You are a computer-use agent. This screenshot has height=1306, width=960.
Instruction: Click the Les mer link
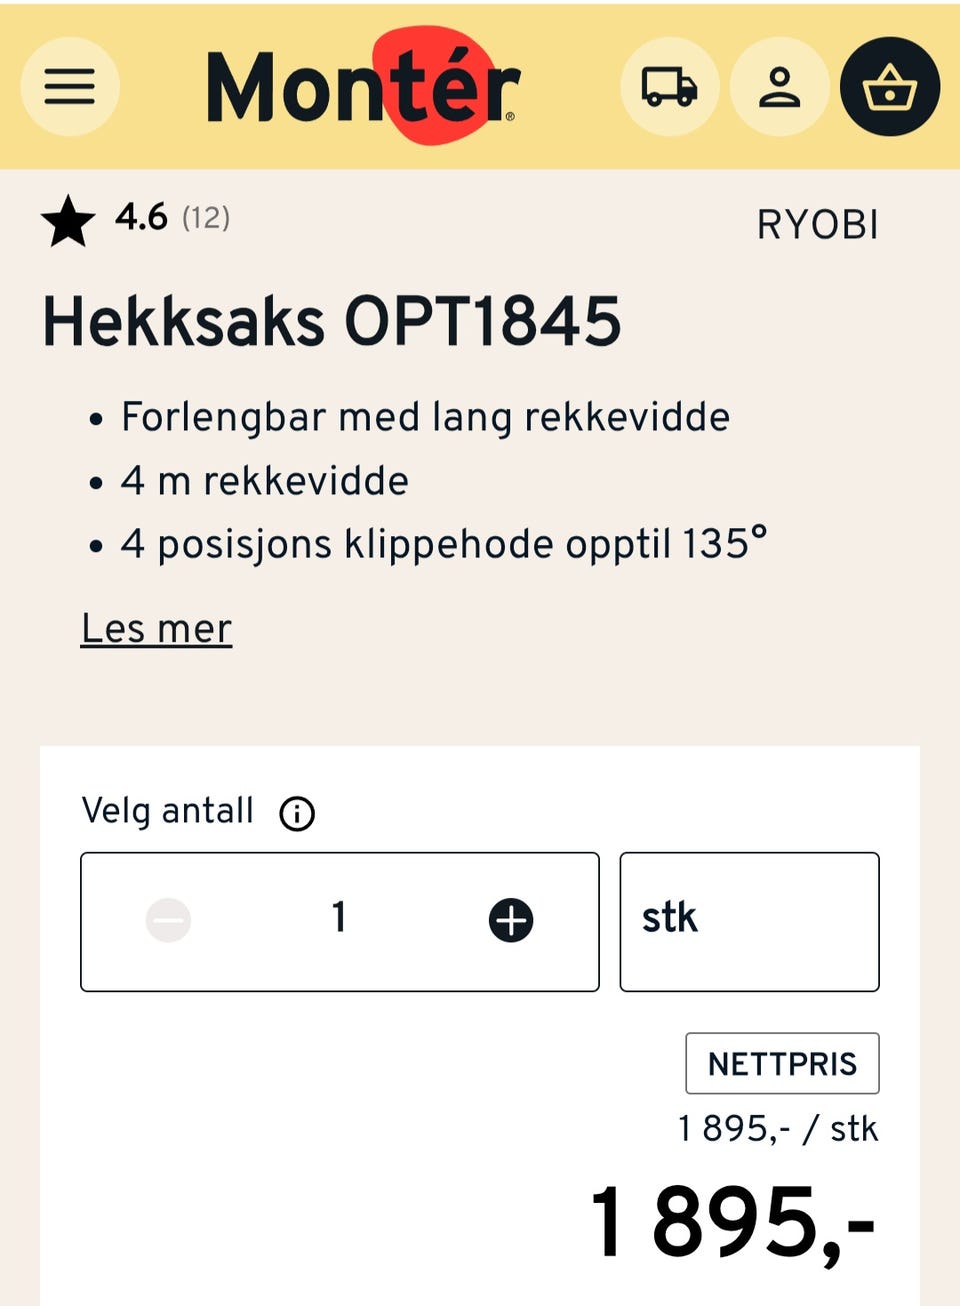156,629
